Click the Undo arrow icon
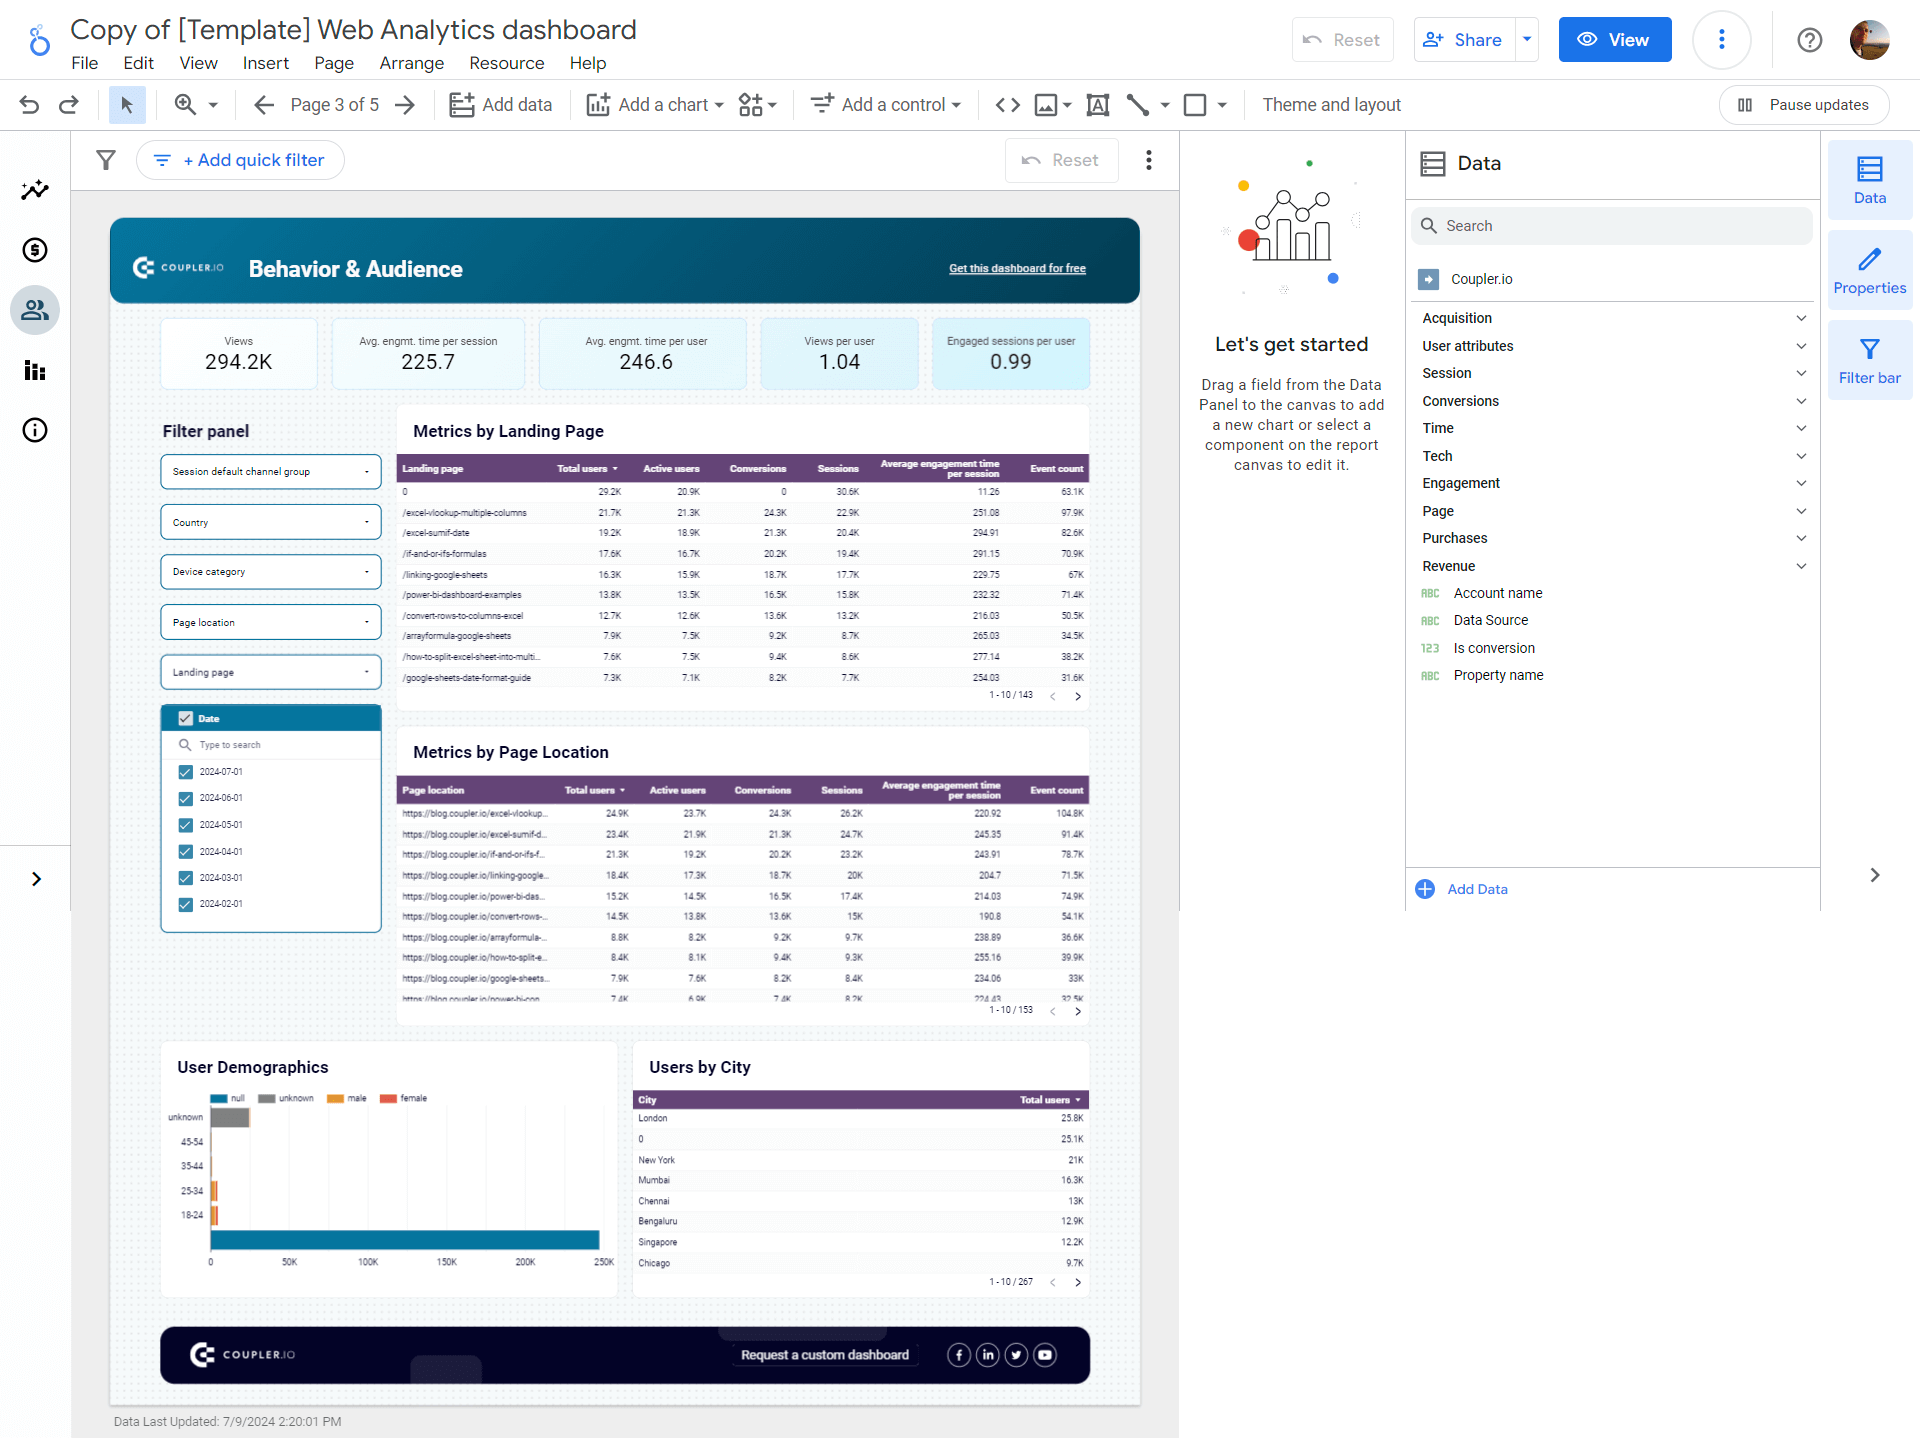Screen dimensions: 1920x1438 (29, 105)
